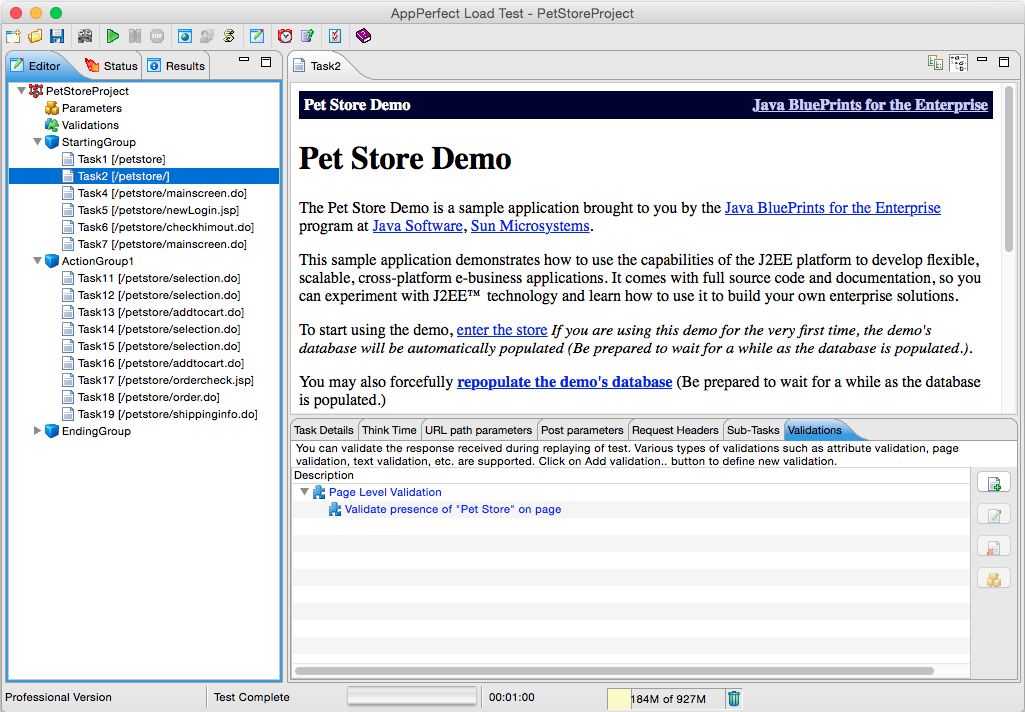This screenshot has height=712, width=1025.
Task: Expand the EndingGroup tree node
Action: pos(37,431)
